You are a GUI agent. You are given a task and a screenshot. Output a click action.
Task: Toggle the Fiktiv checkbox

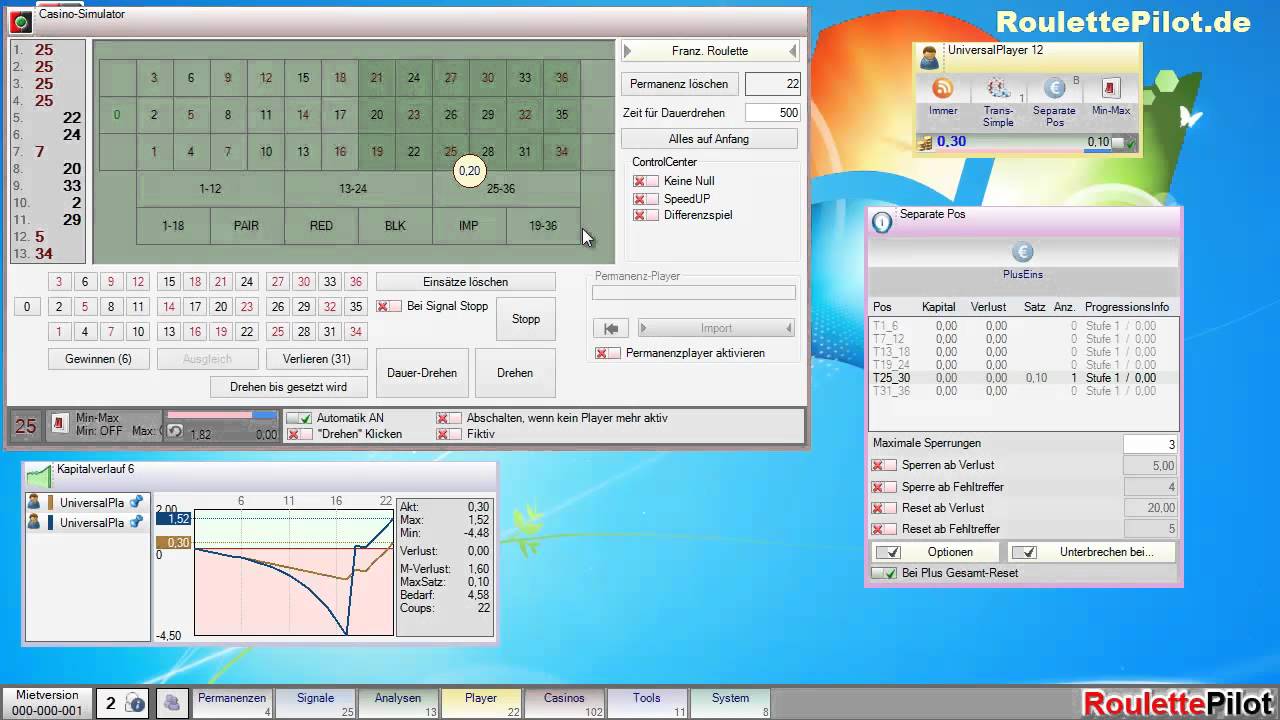click(x=449, y=434)
